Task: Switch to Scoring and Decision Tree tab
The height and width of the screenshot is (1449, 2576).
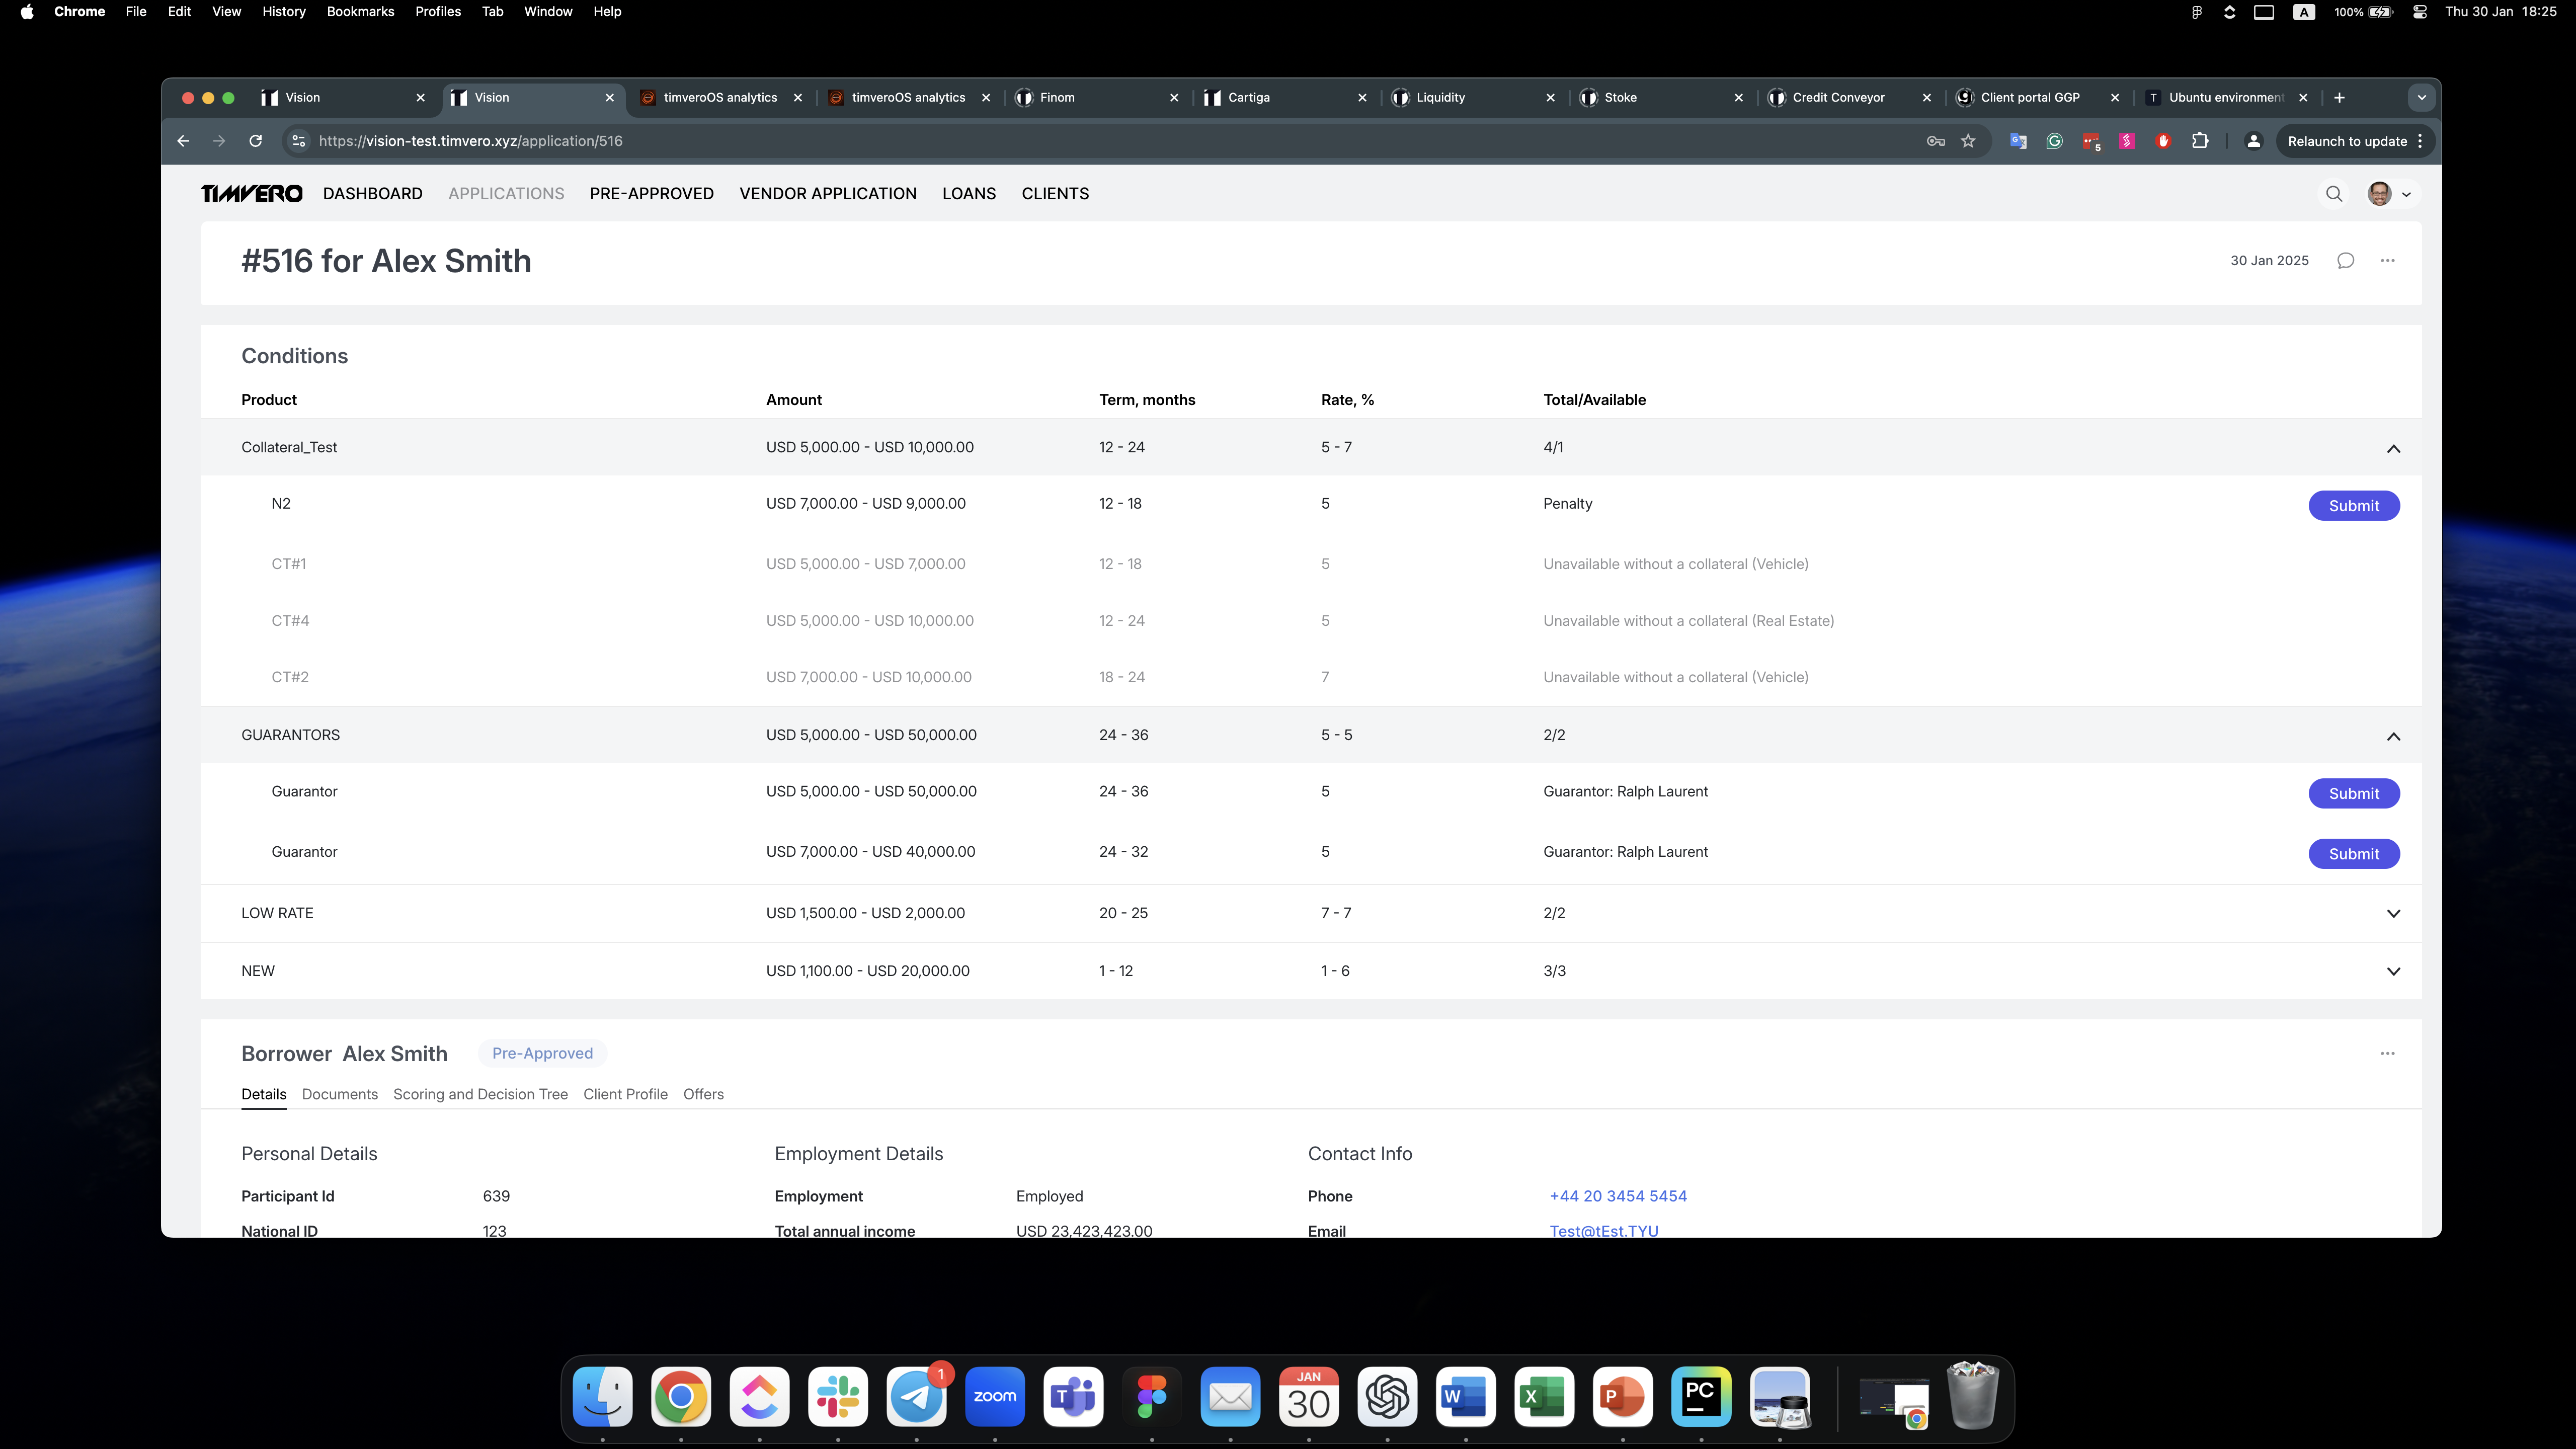Action: (x=480, y=1094)
